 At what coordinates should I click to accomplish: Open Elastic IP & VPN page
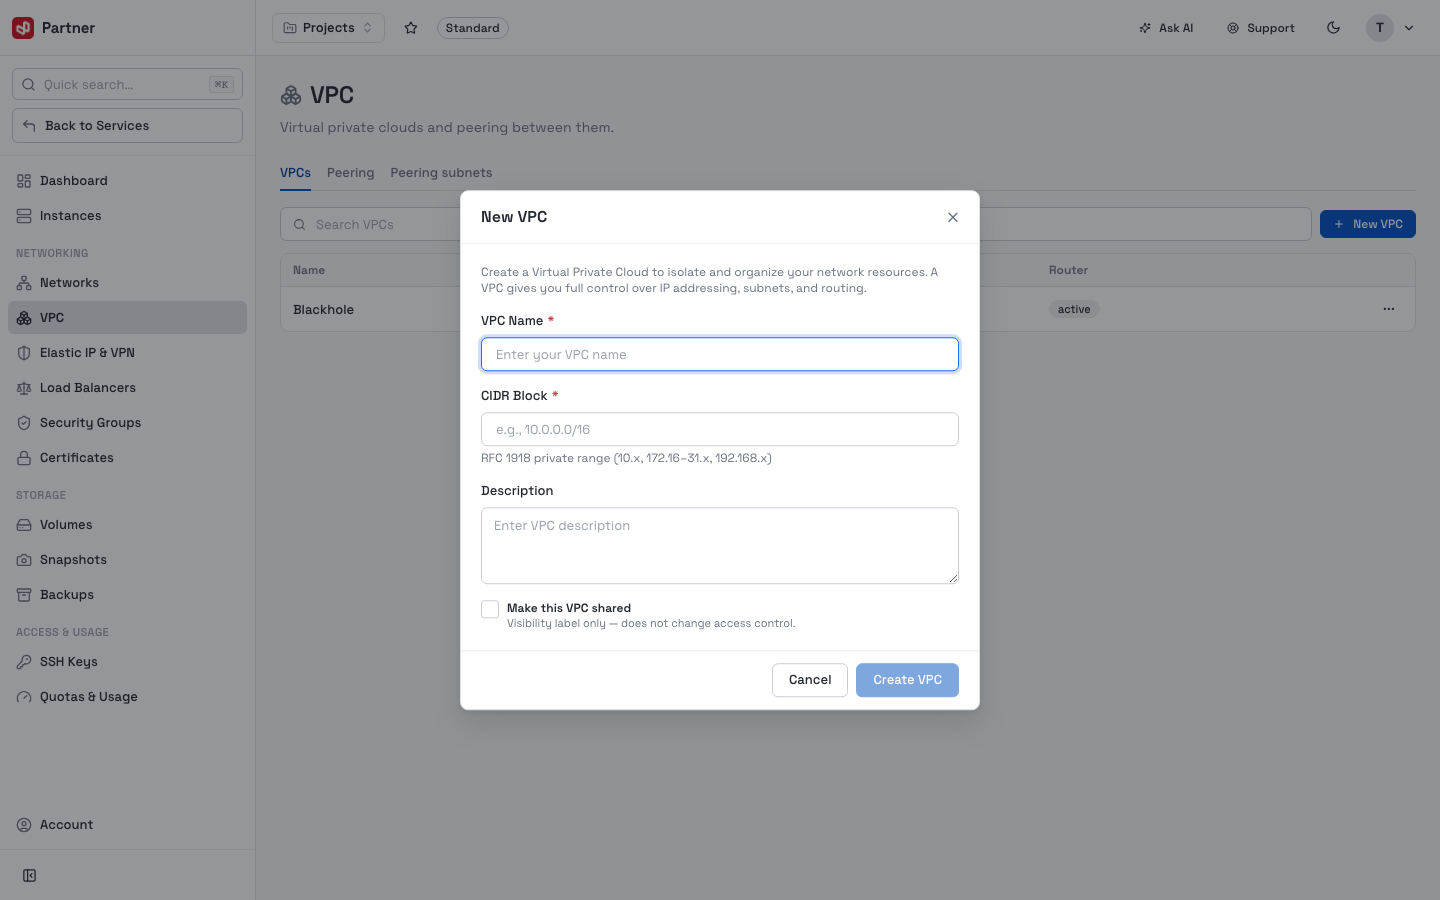click(x=127, y=353)
